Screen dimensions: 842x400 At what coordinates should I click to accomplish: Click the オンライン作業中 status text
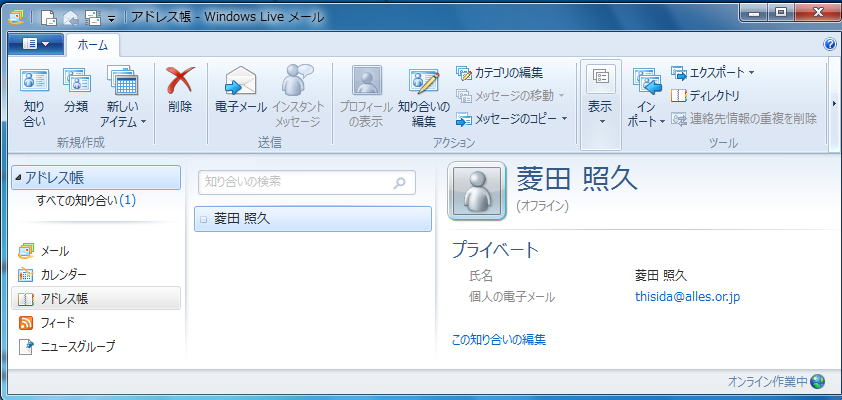767,382
